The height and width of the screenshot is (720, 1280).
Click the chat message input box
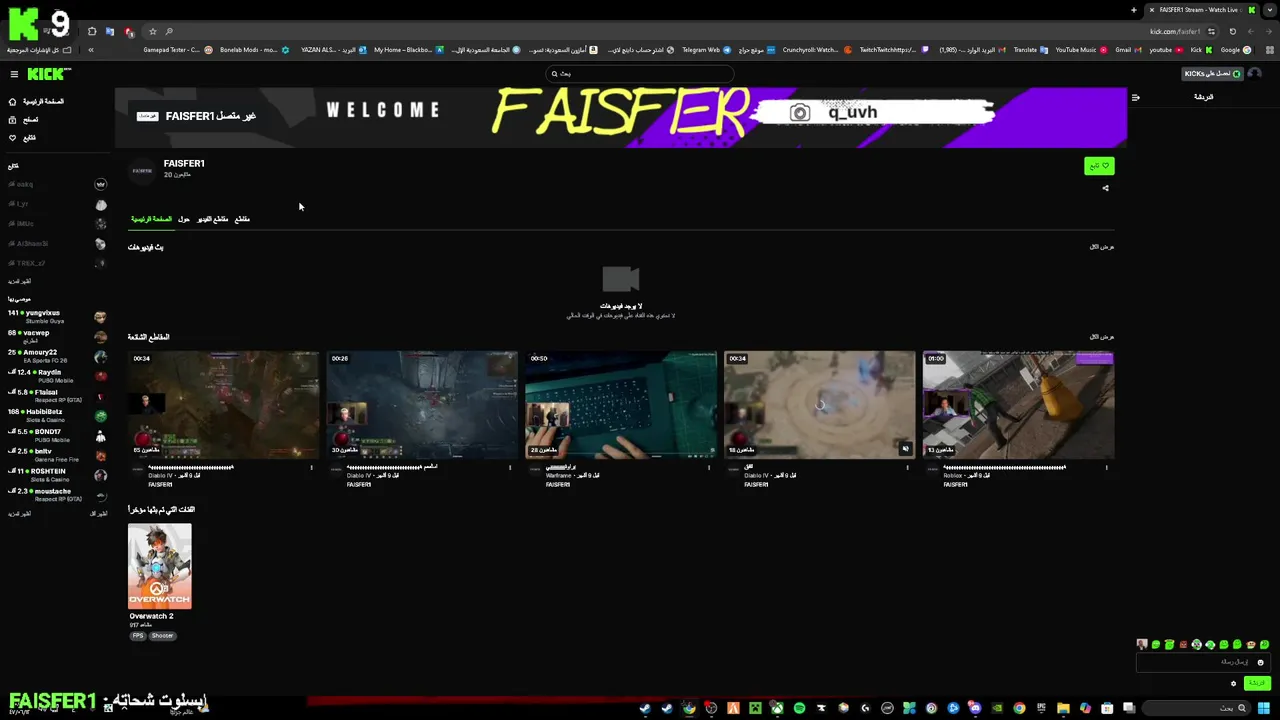pyautogui.click(x=1203, y=662)
